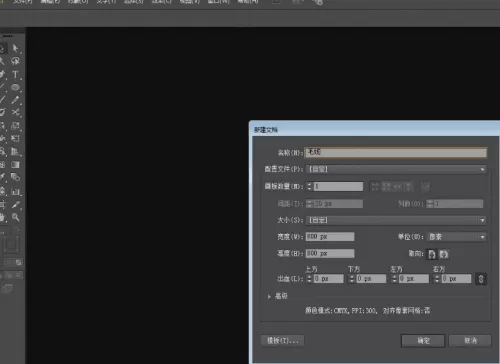This screenshot has width=500, height=364.
Task: Select the Type tool
Action: (x=15, y=74)
